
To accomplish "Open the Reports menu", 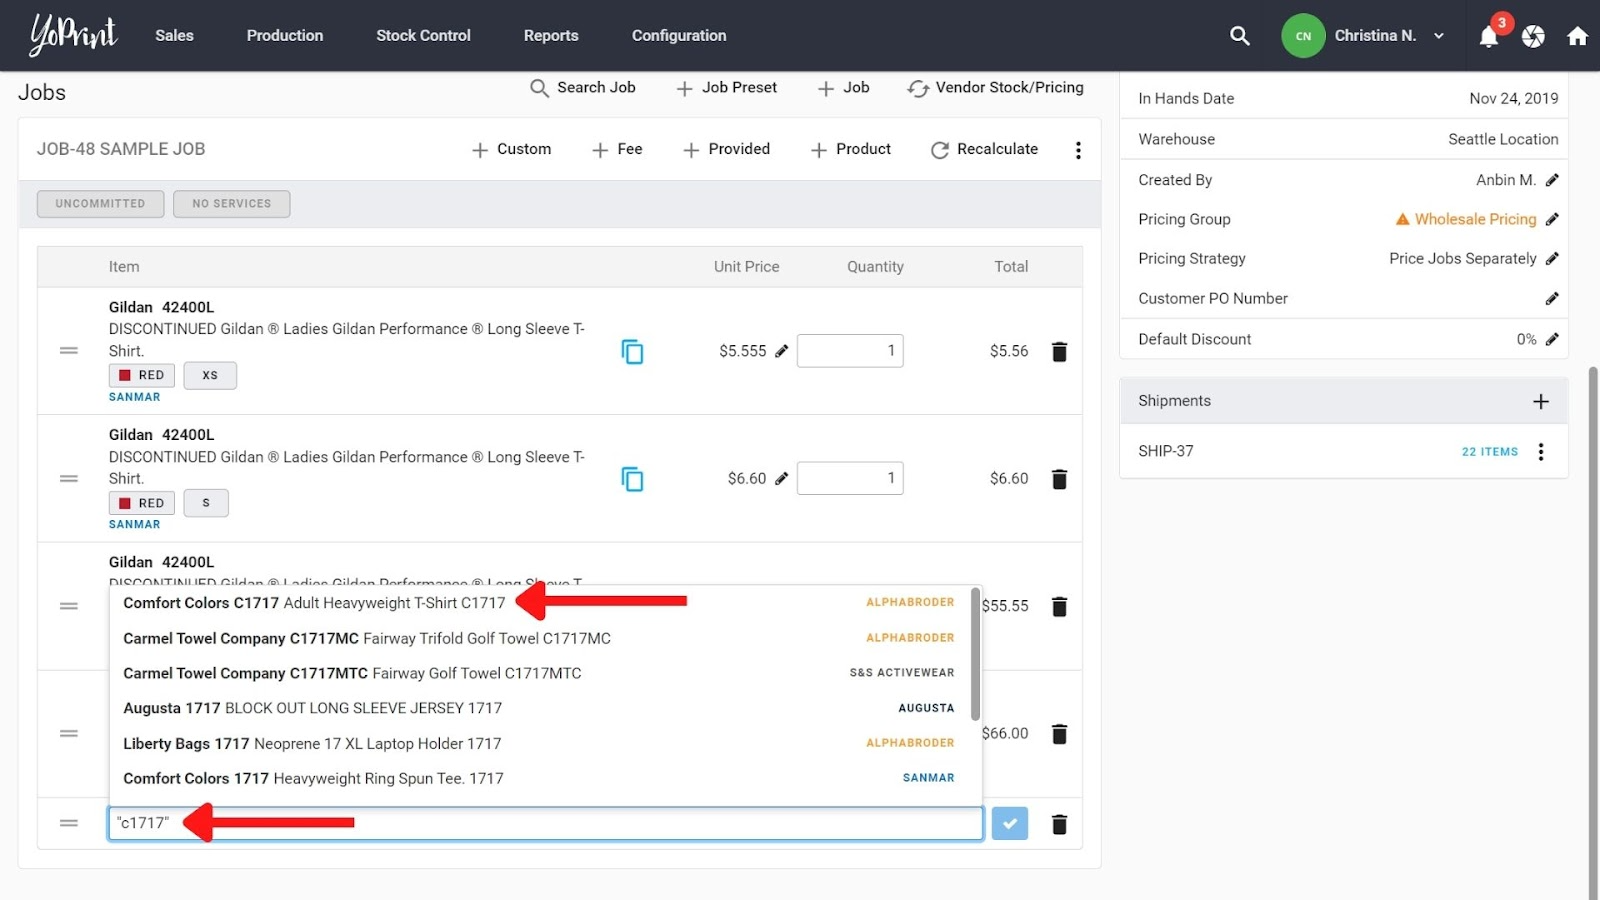I will coord(551,36).
